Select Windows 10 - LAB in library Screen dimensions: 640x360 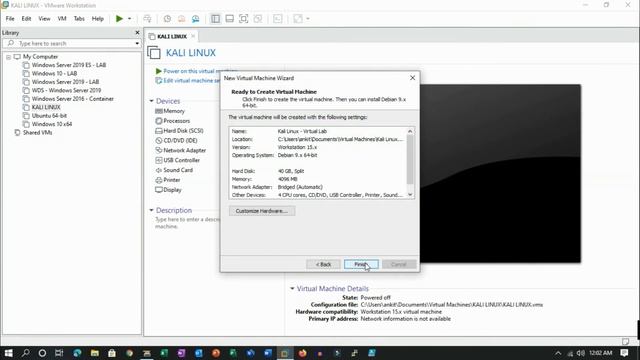click(x=54, y=73)
